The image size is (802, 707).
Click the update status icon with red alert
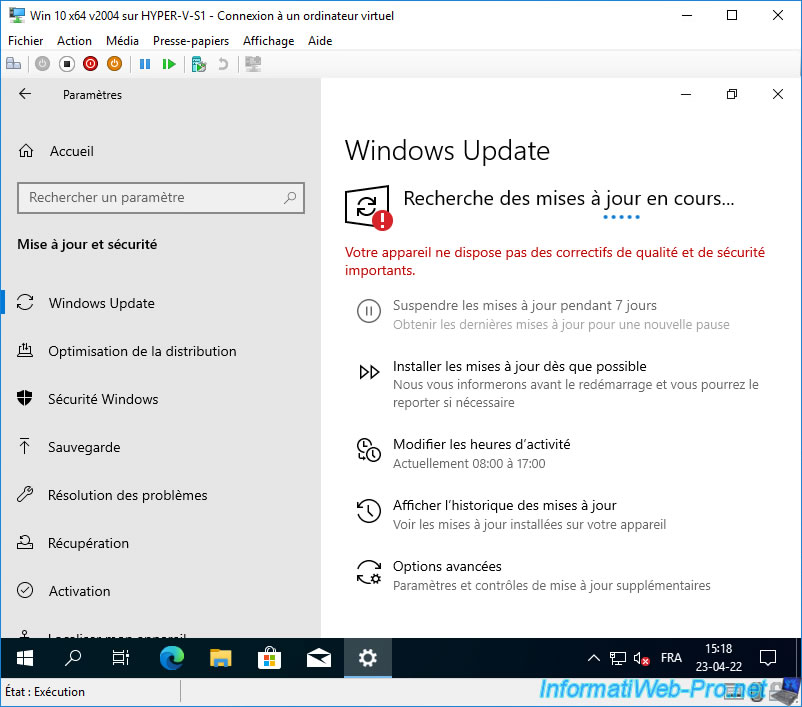point(368,207)
